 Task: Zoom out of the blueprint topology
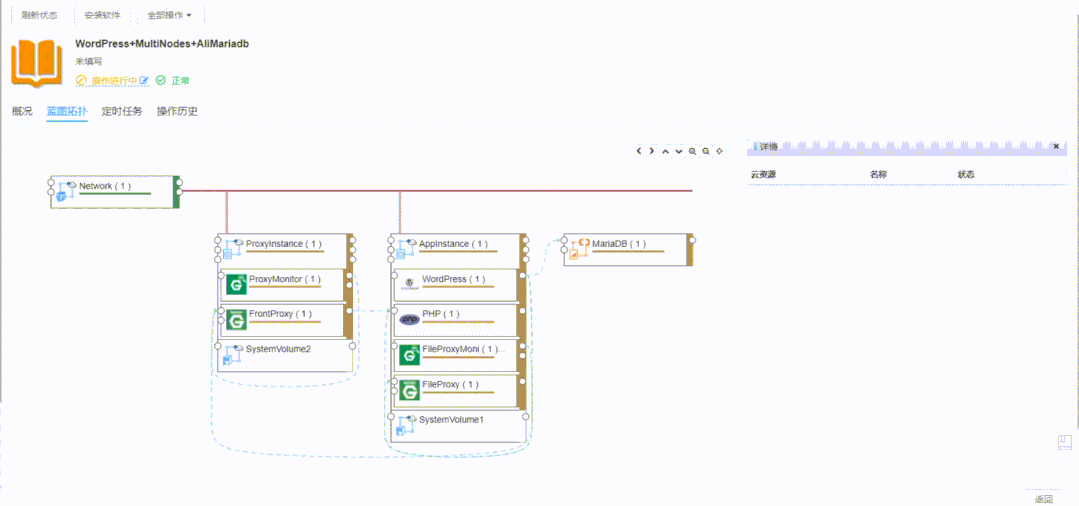point(705,151)
